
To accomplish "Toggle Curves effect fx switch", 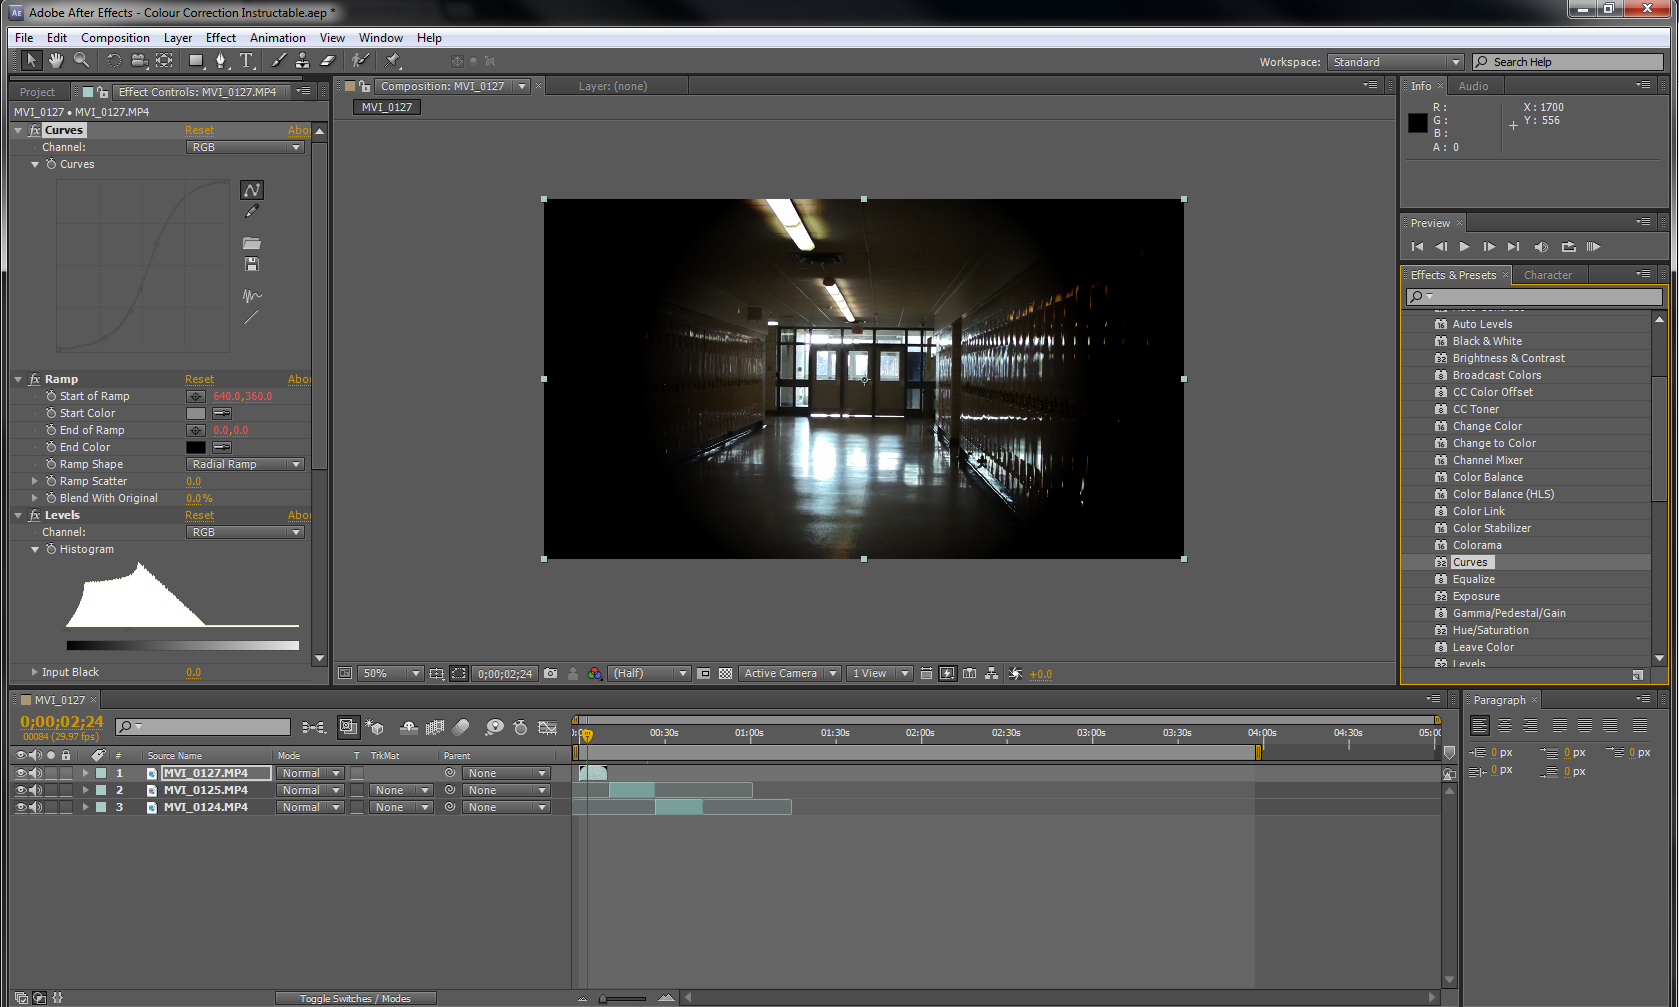I will coord(35,130).
